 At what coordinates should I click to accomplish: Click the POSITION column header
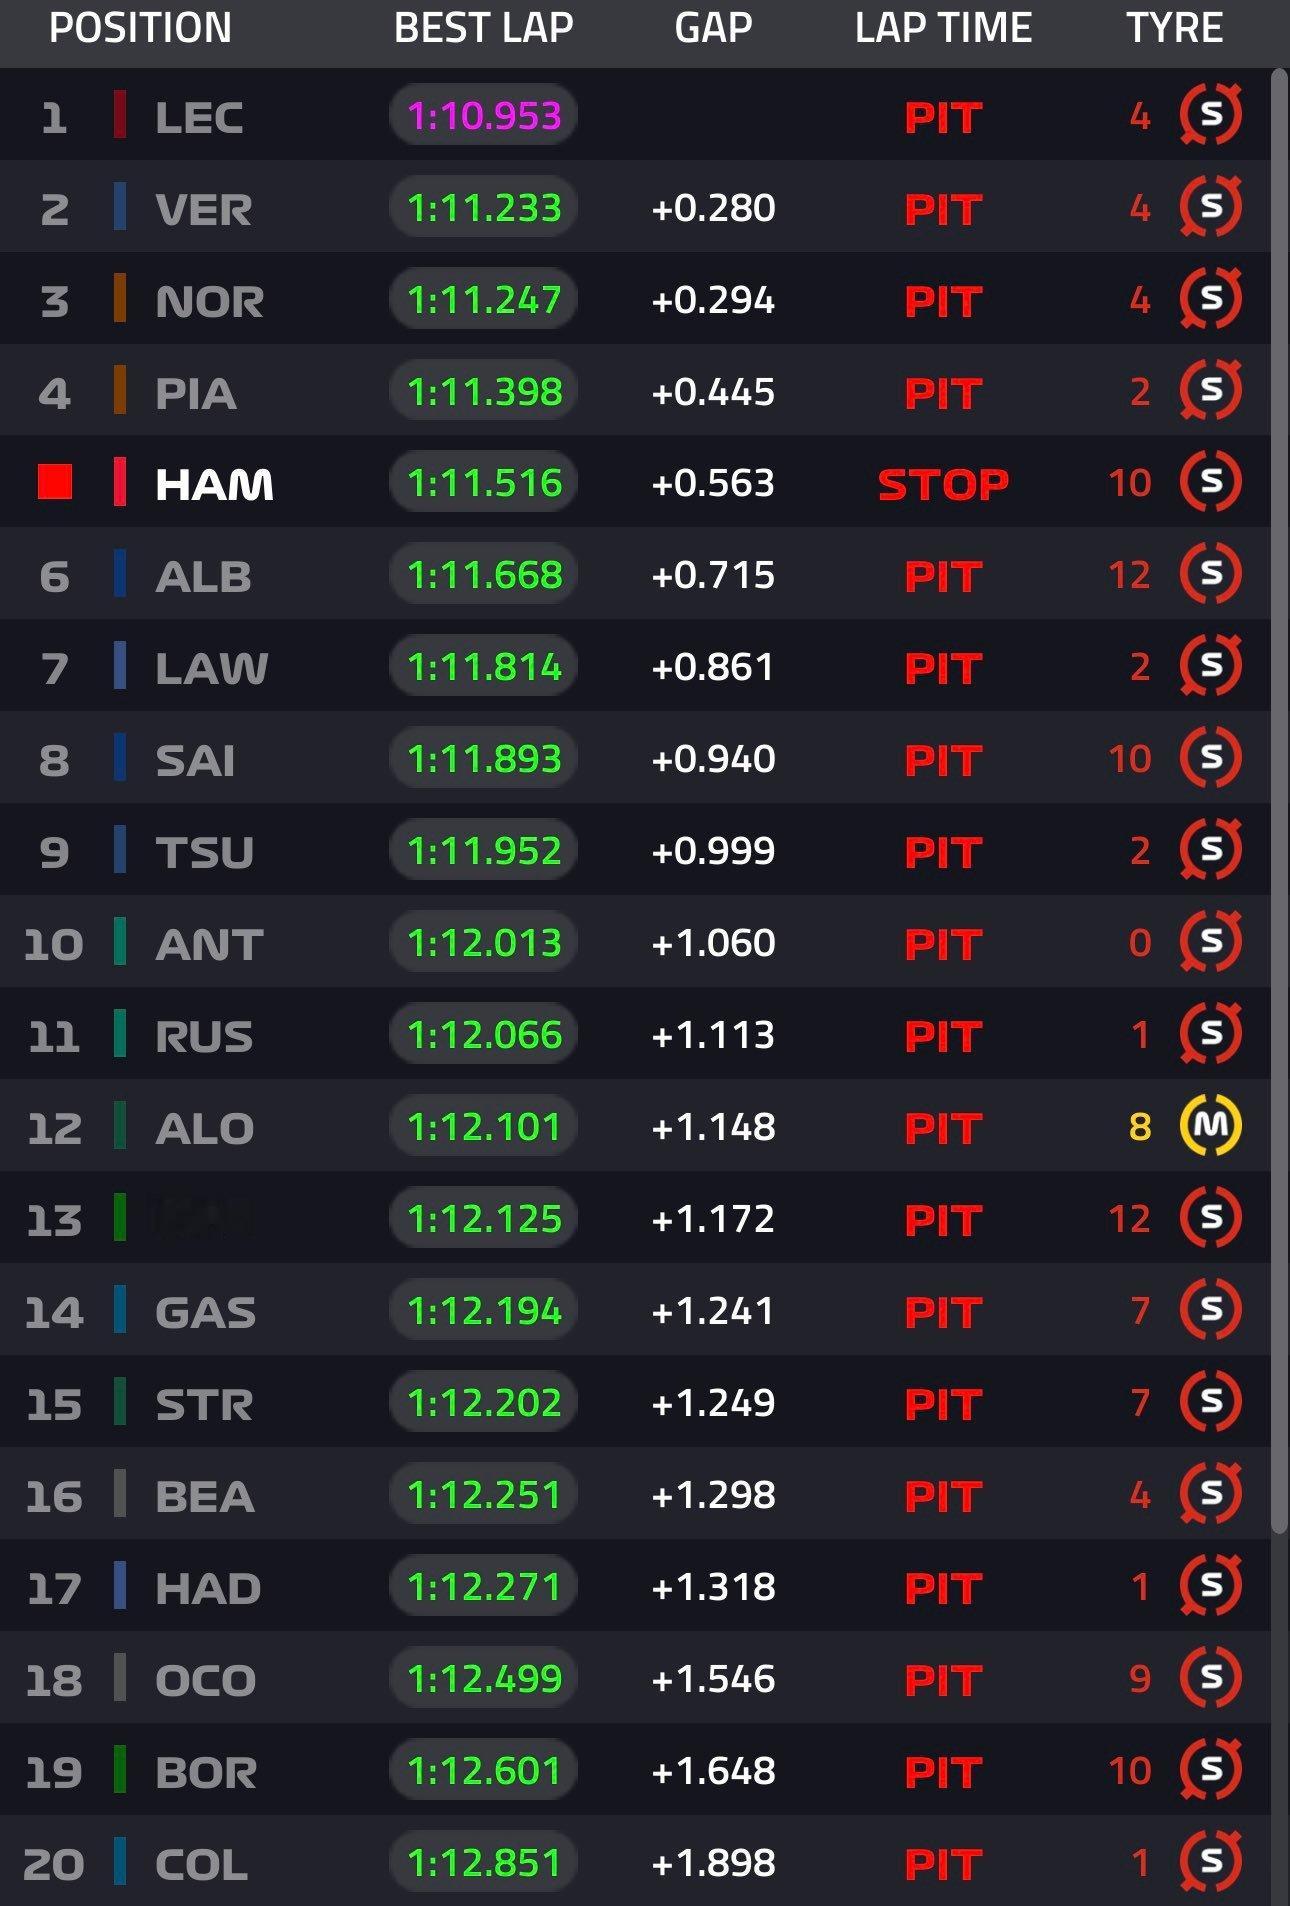tap(140, 28)
